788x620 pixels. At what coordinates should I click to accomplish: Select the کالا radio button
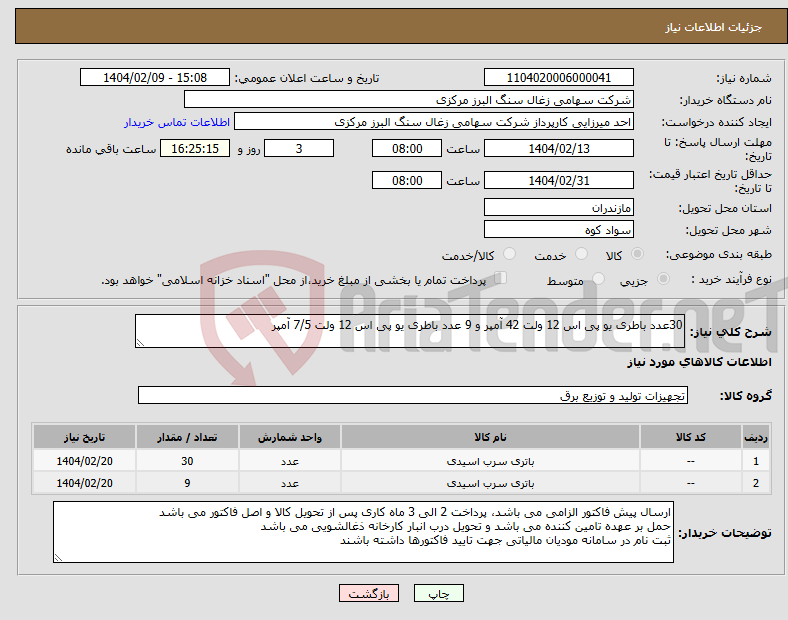pos(637,254)
